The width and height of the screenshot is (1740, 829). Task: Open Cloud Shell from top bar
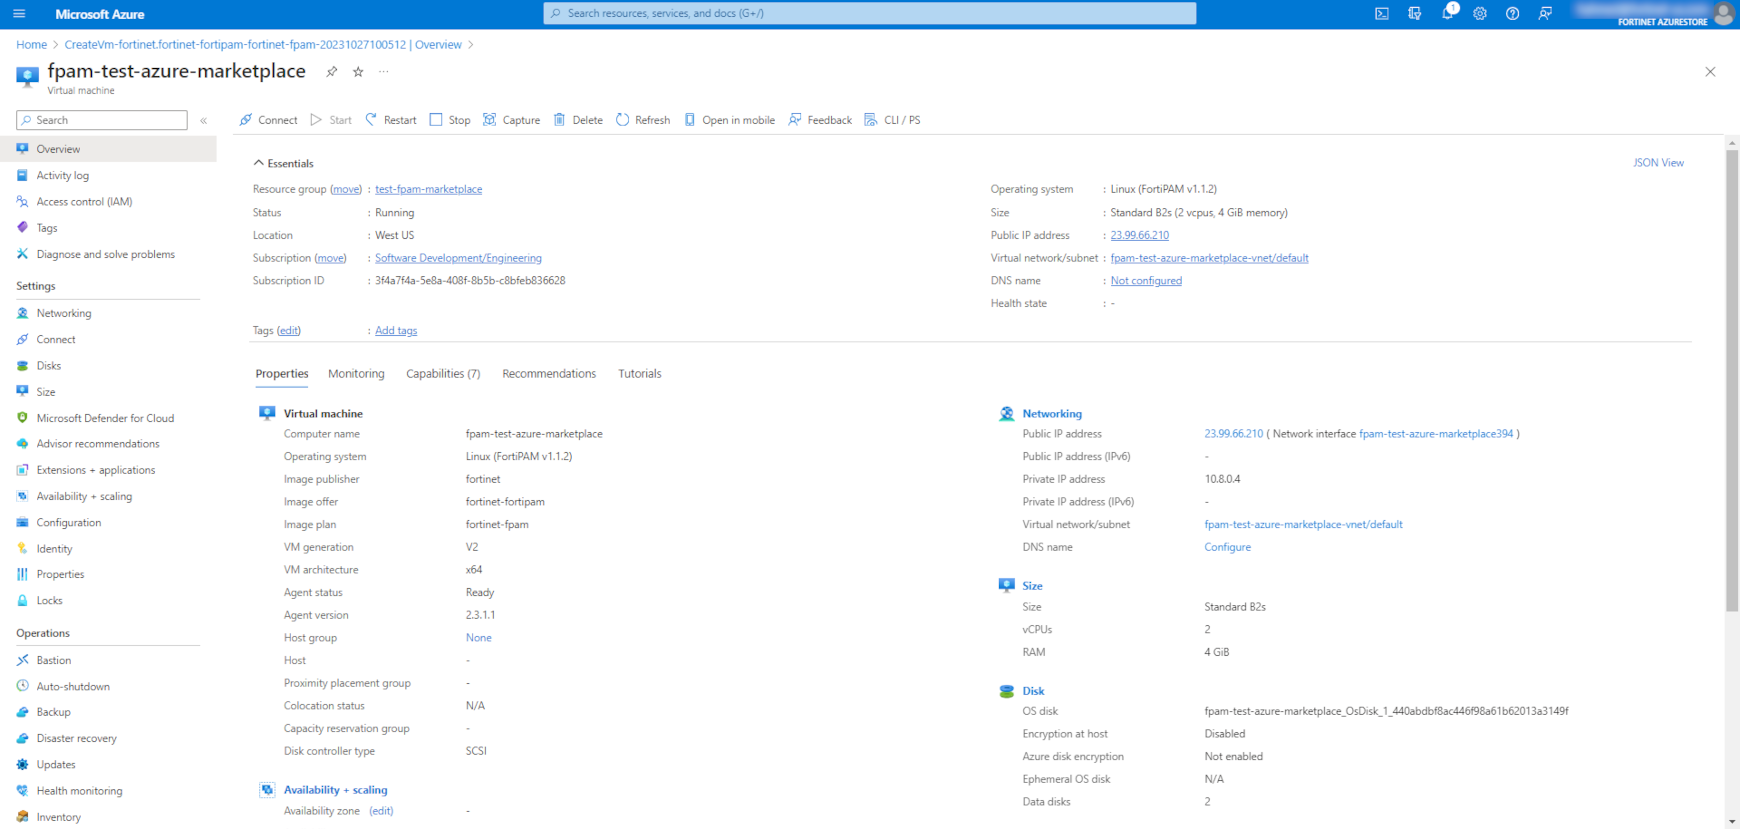1382,14
